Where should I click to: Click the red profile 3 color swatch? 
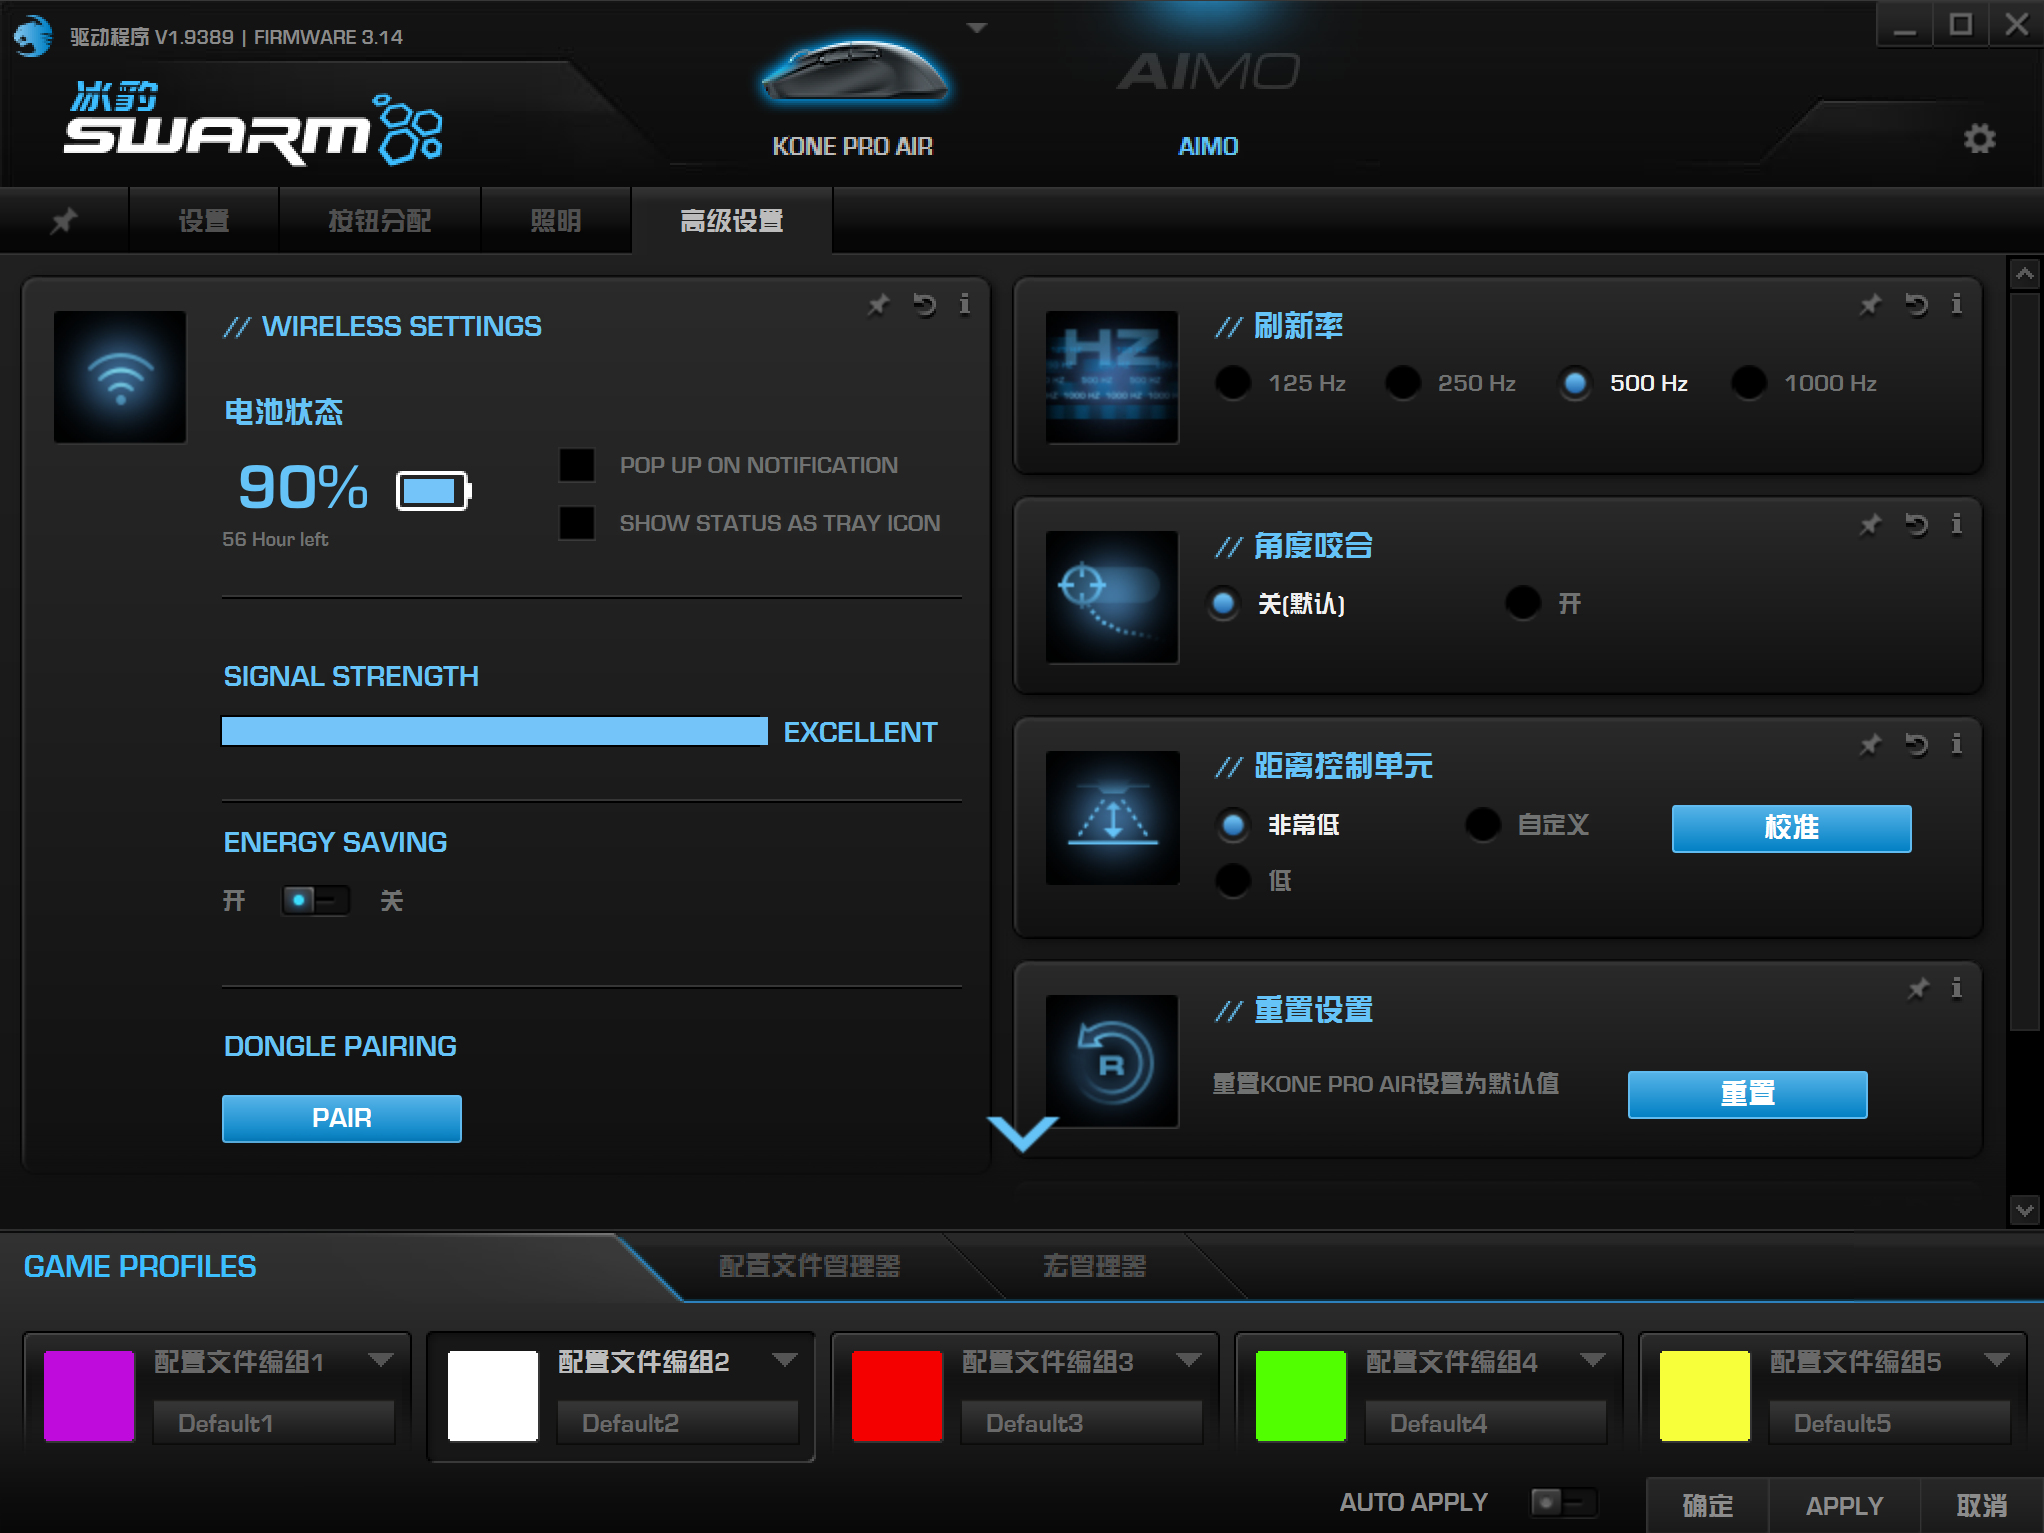[x=897, y=1396]
